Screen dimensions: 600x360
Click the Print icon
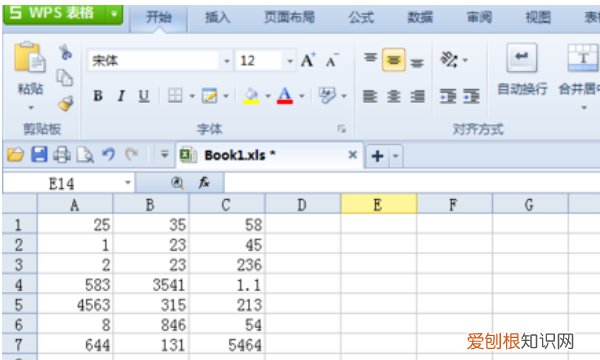coord(62,155)
